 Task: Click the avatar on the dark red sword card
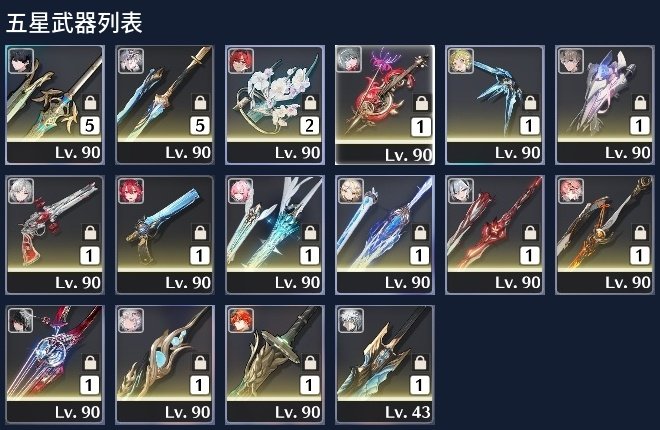pos(461,191)
